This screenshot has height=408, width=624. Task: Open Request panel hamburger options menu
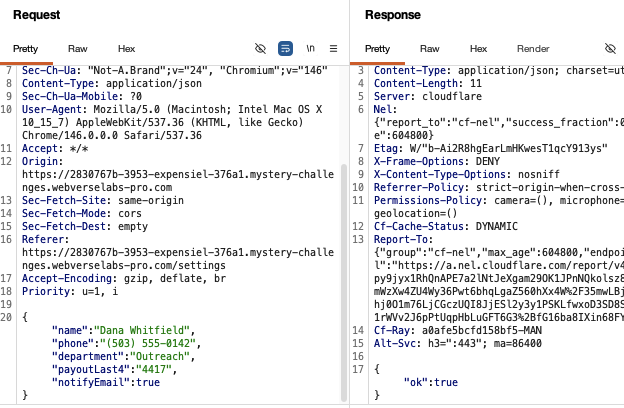click(333, 49)
